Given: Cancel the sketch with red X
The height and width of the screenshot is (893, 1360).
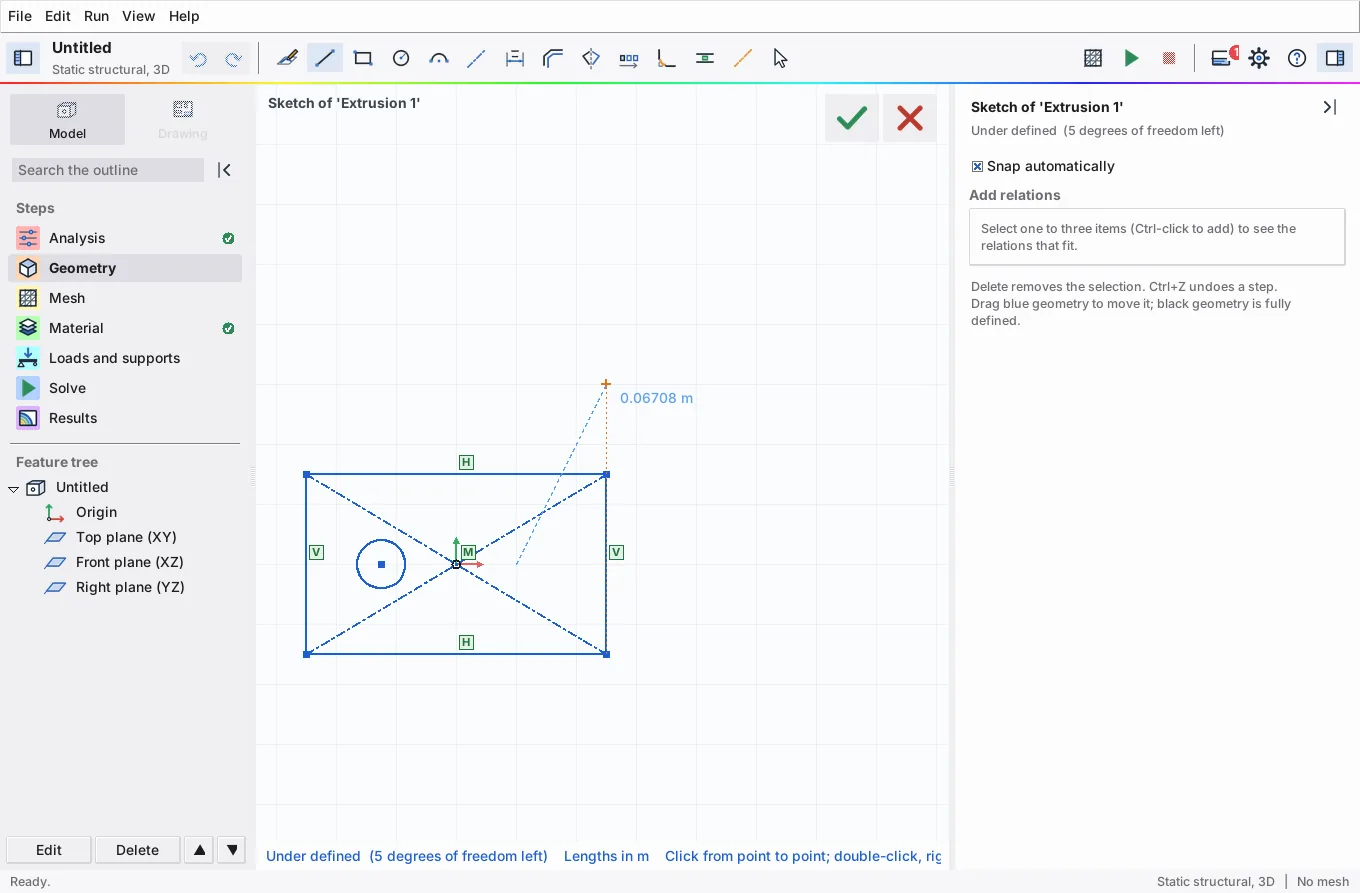Looking at the screenshot, I should 910,118.
